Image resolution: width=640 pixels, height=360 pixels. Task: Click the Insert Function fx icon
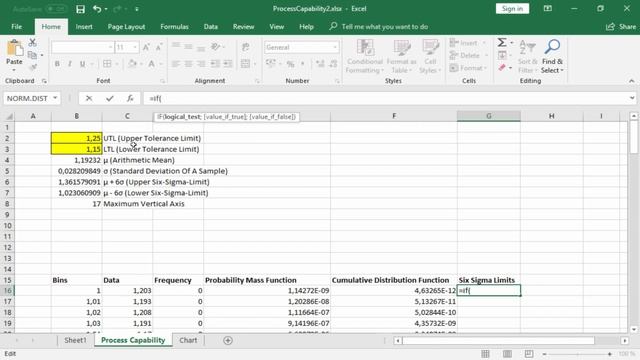point(130,98)
